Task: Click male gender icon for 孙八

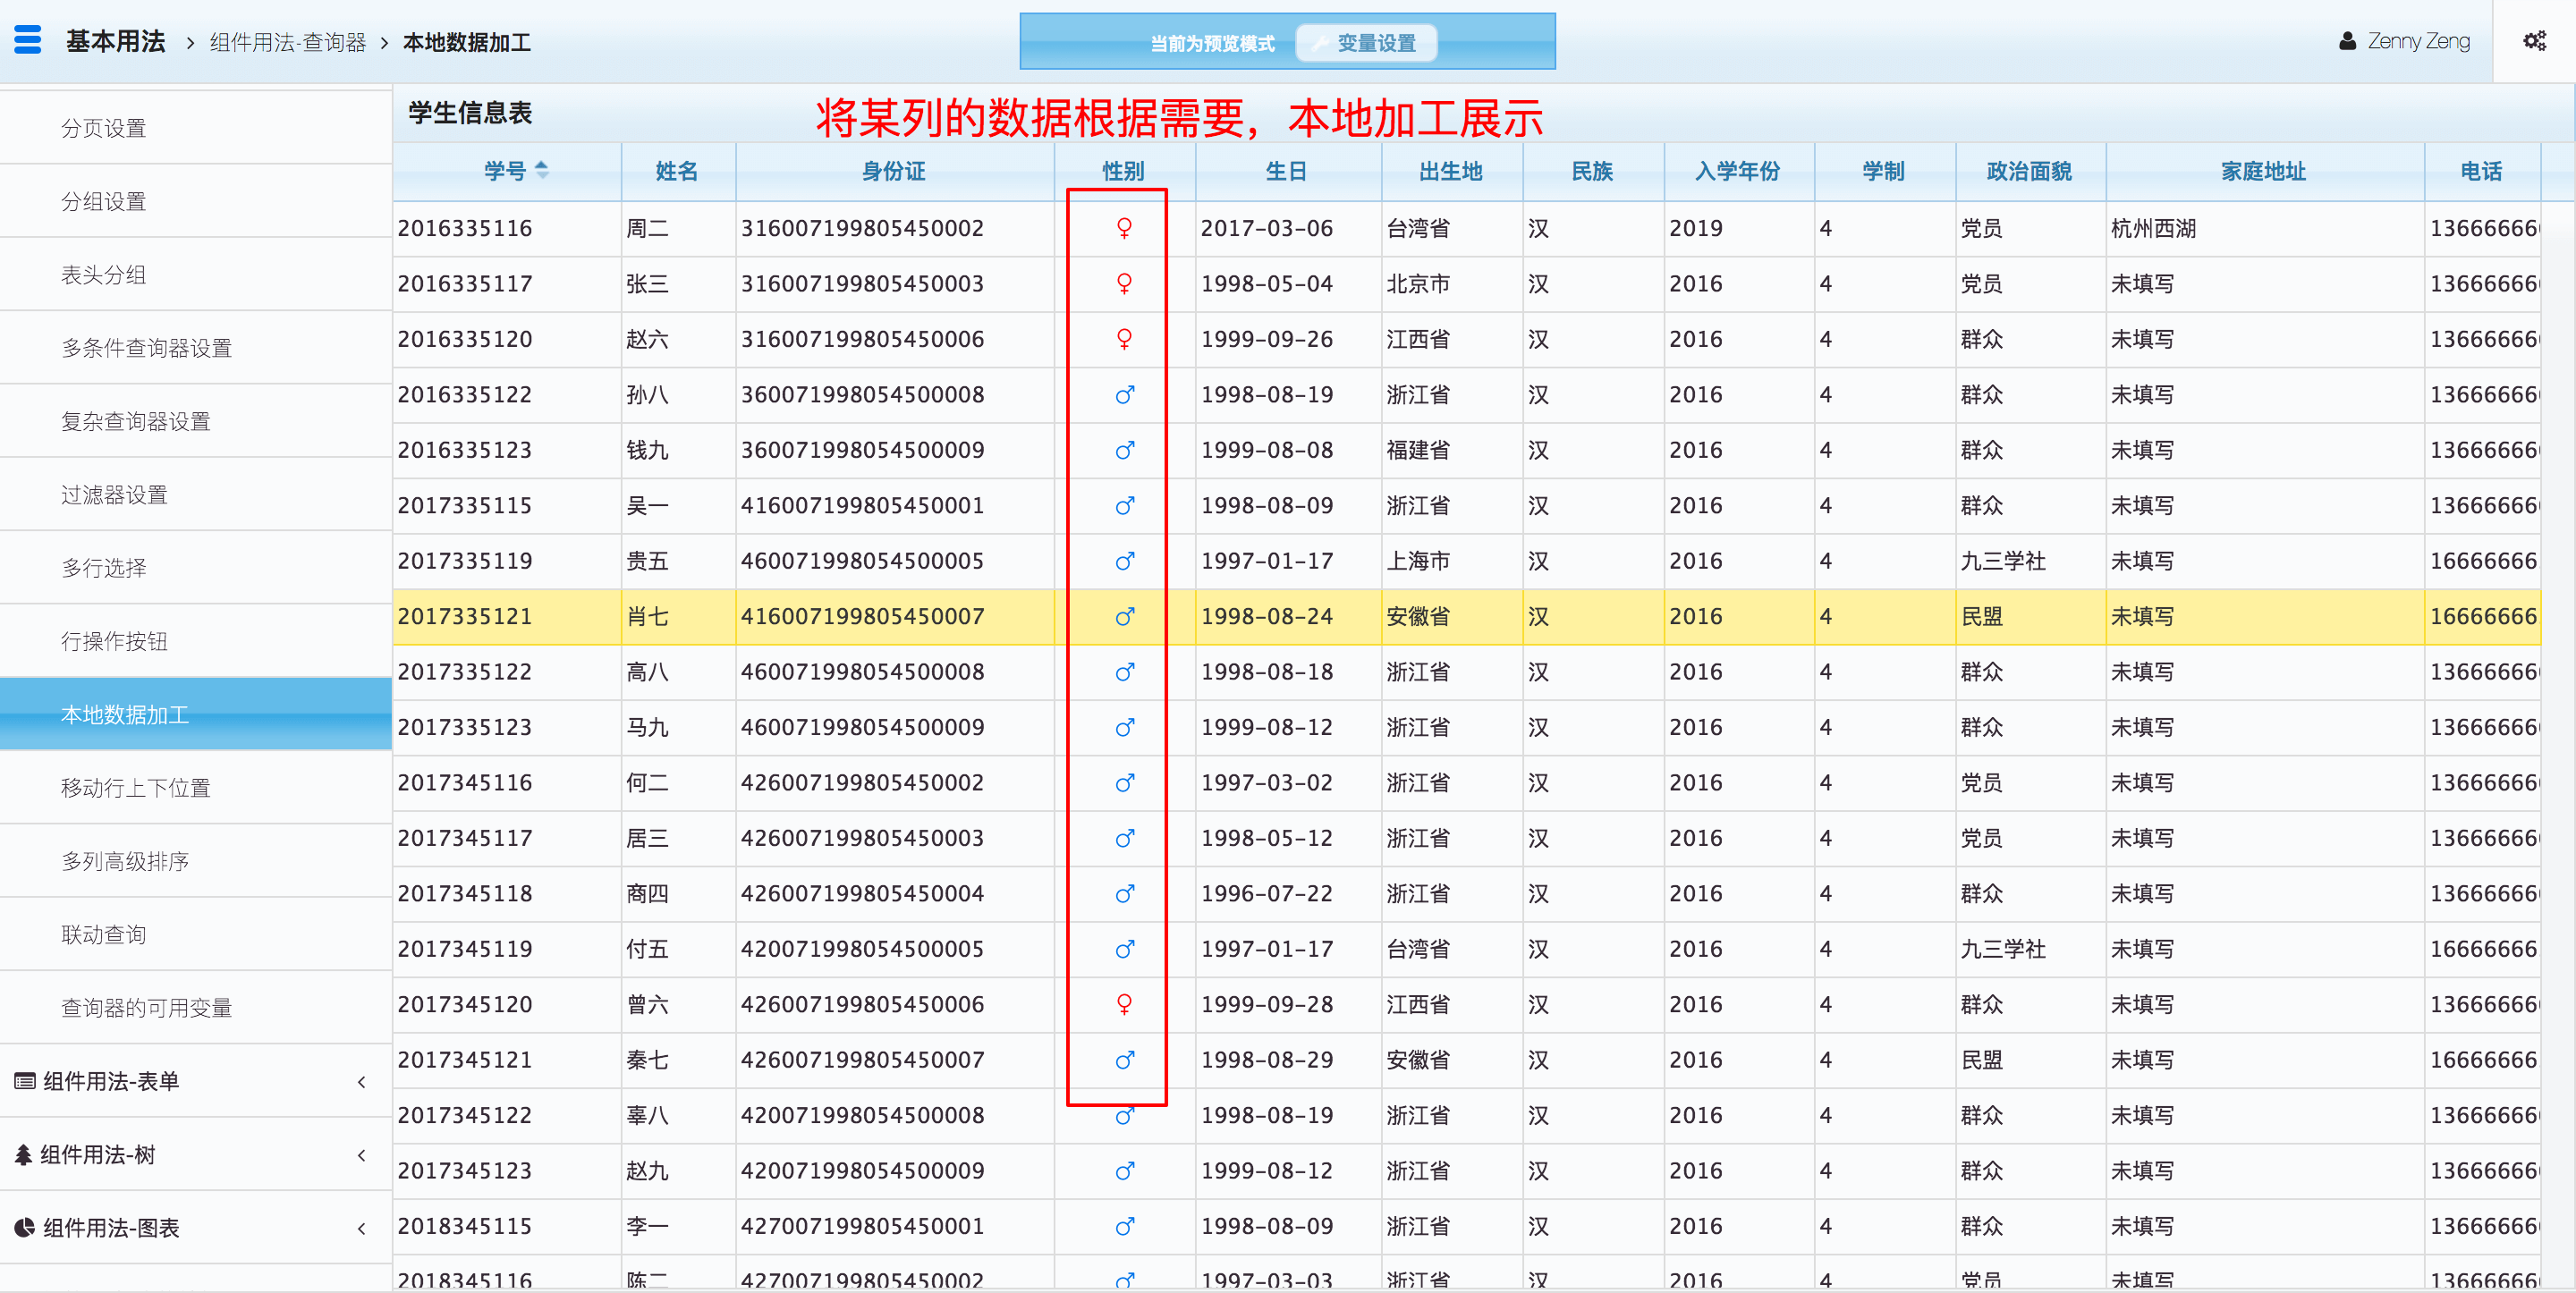Action: click(1124, 395)
